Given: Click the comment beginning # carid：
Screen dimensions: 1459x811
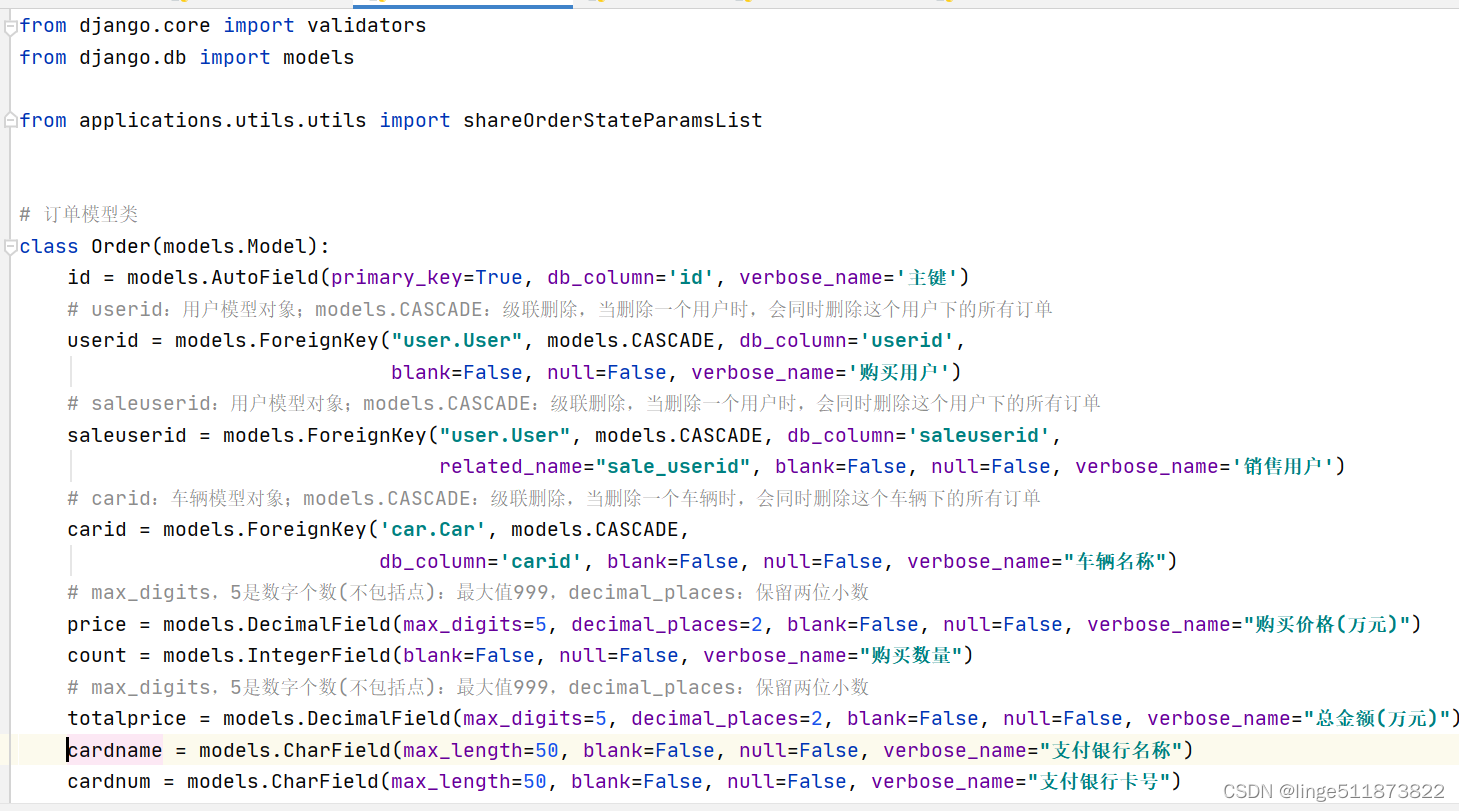Looking at the screenshot, I should click(x=554, y=499).
